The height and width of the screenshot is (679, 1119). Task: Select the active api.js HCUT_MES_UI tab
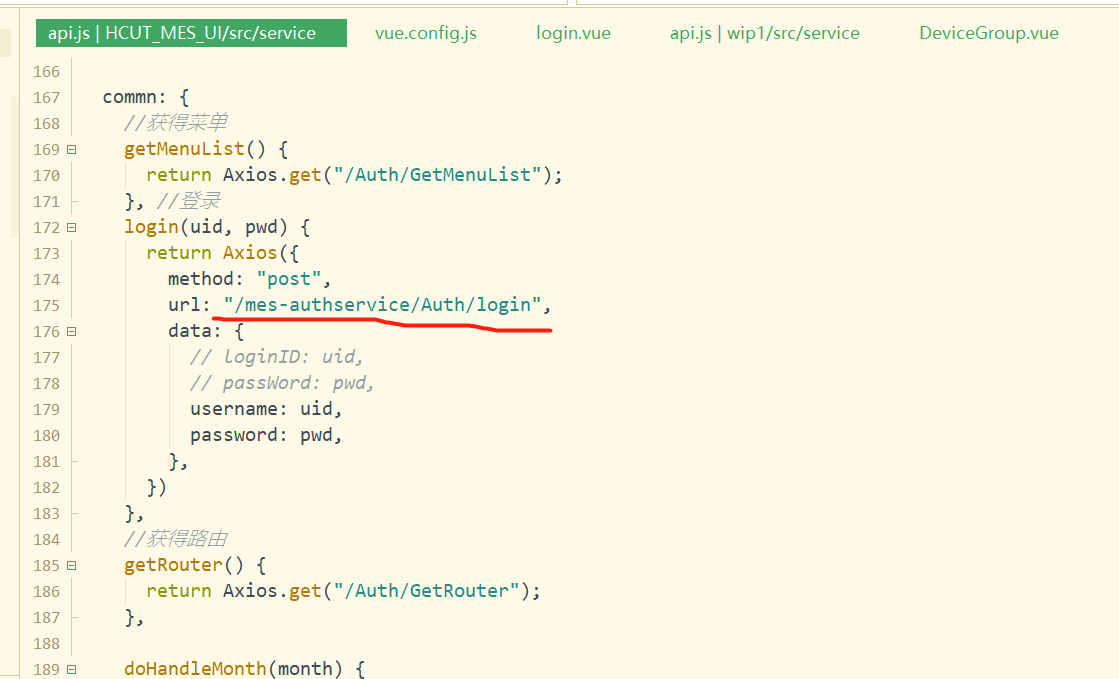coord(191,33)
